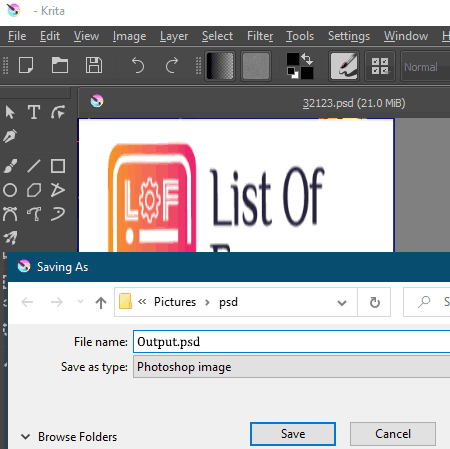
Task: Select the Polyline tool
Action: [x=58, y=190]
